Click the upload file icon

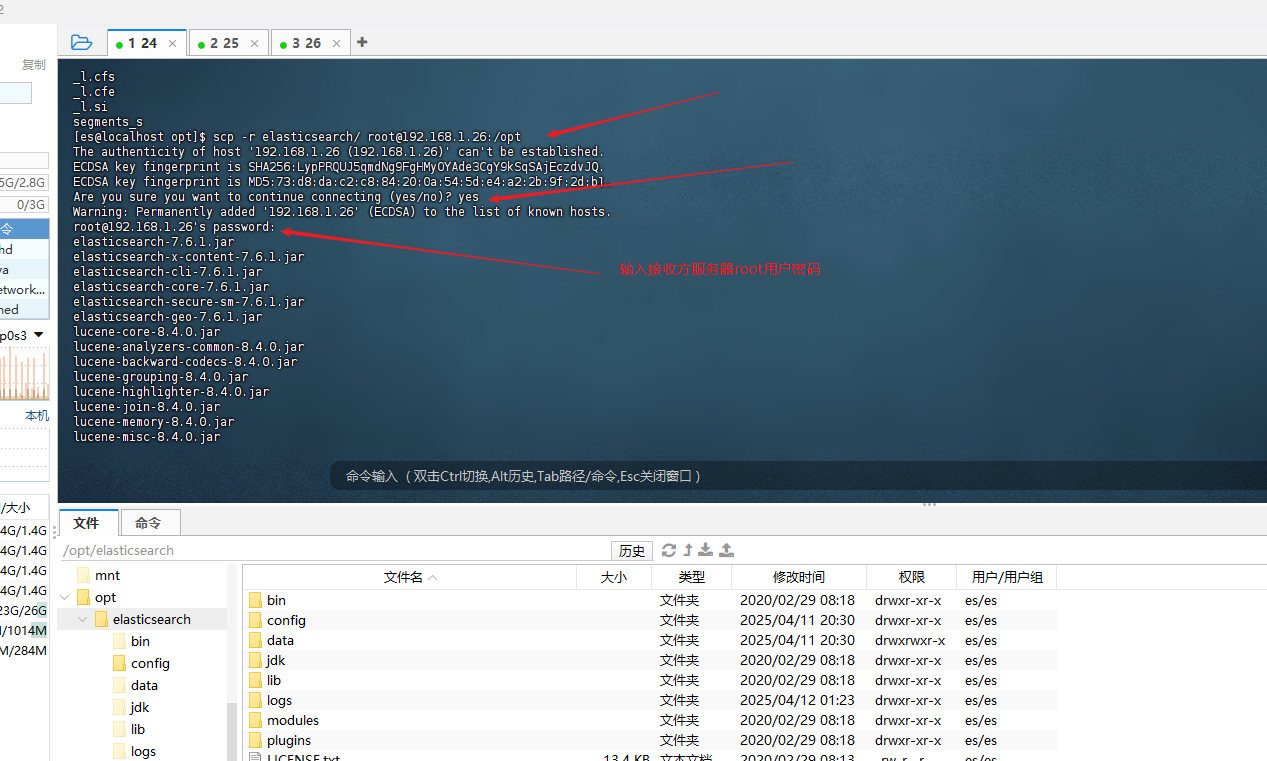727,550
